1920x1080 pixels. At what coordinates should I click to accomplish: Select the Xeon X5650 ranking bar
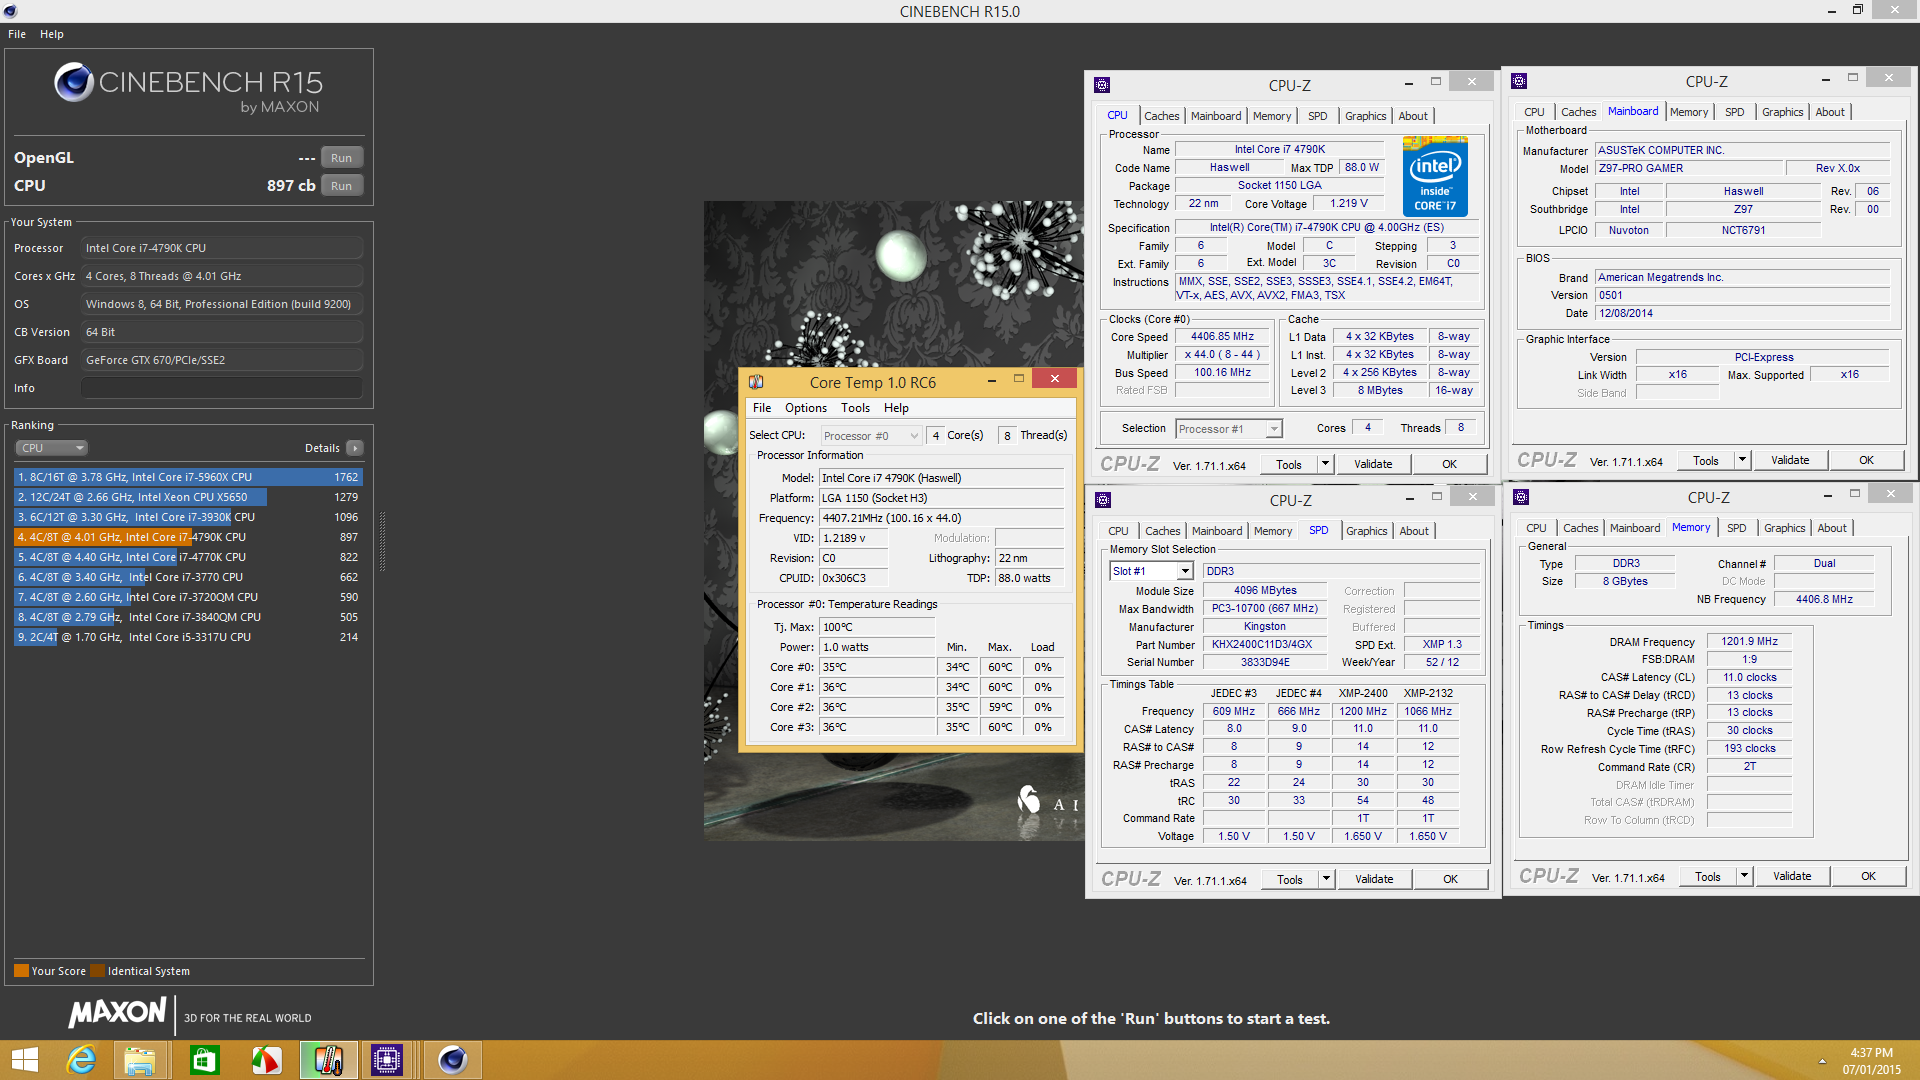point(188,497)
